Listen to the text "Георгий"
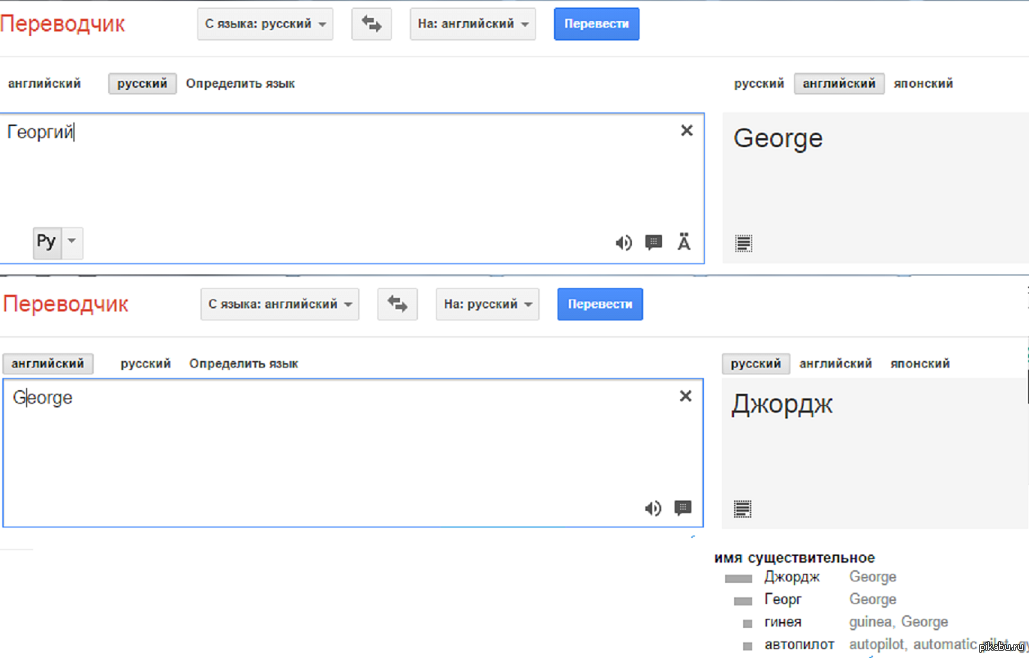Screen dimensions: 1029x658 (623, 242)
